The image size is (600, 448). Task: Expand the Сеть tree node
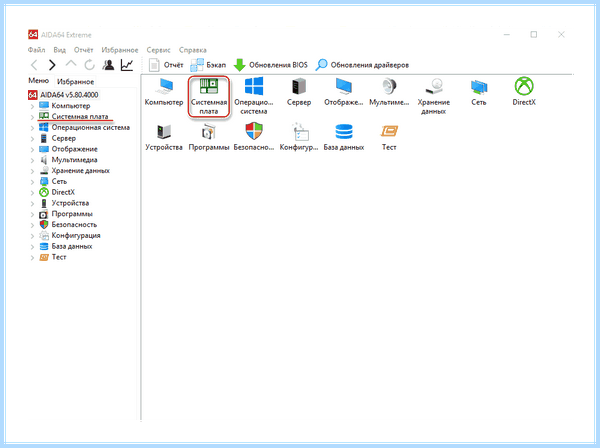(x=33, y=182)
